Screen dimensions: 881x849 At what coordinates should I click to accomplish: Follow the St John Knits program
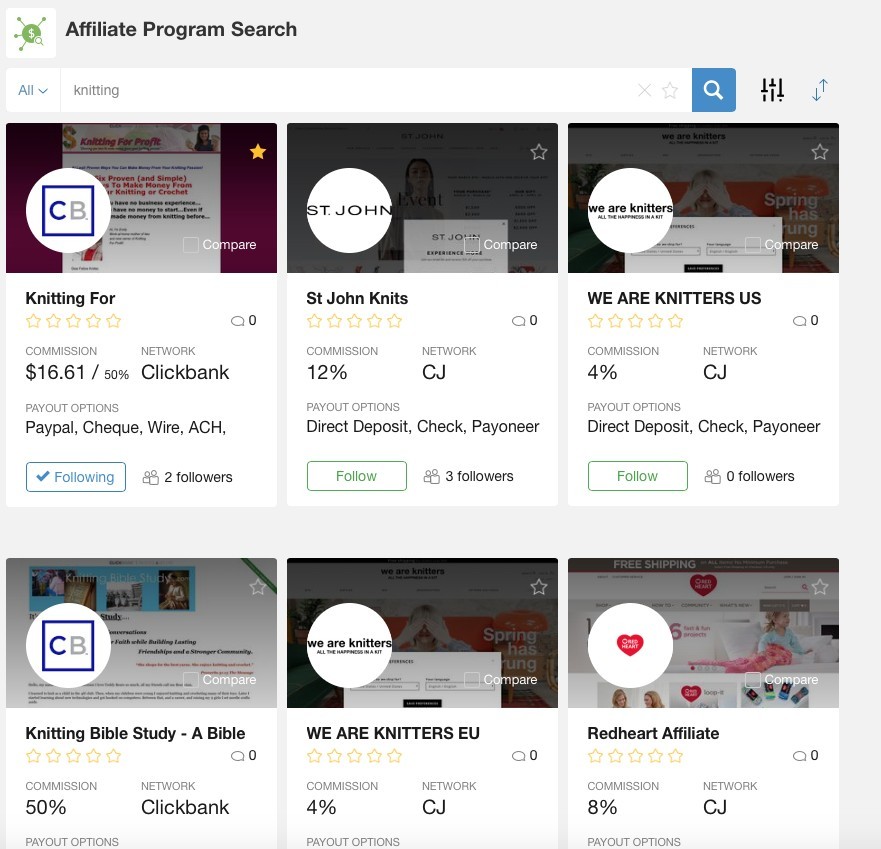357,476
